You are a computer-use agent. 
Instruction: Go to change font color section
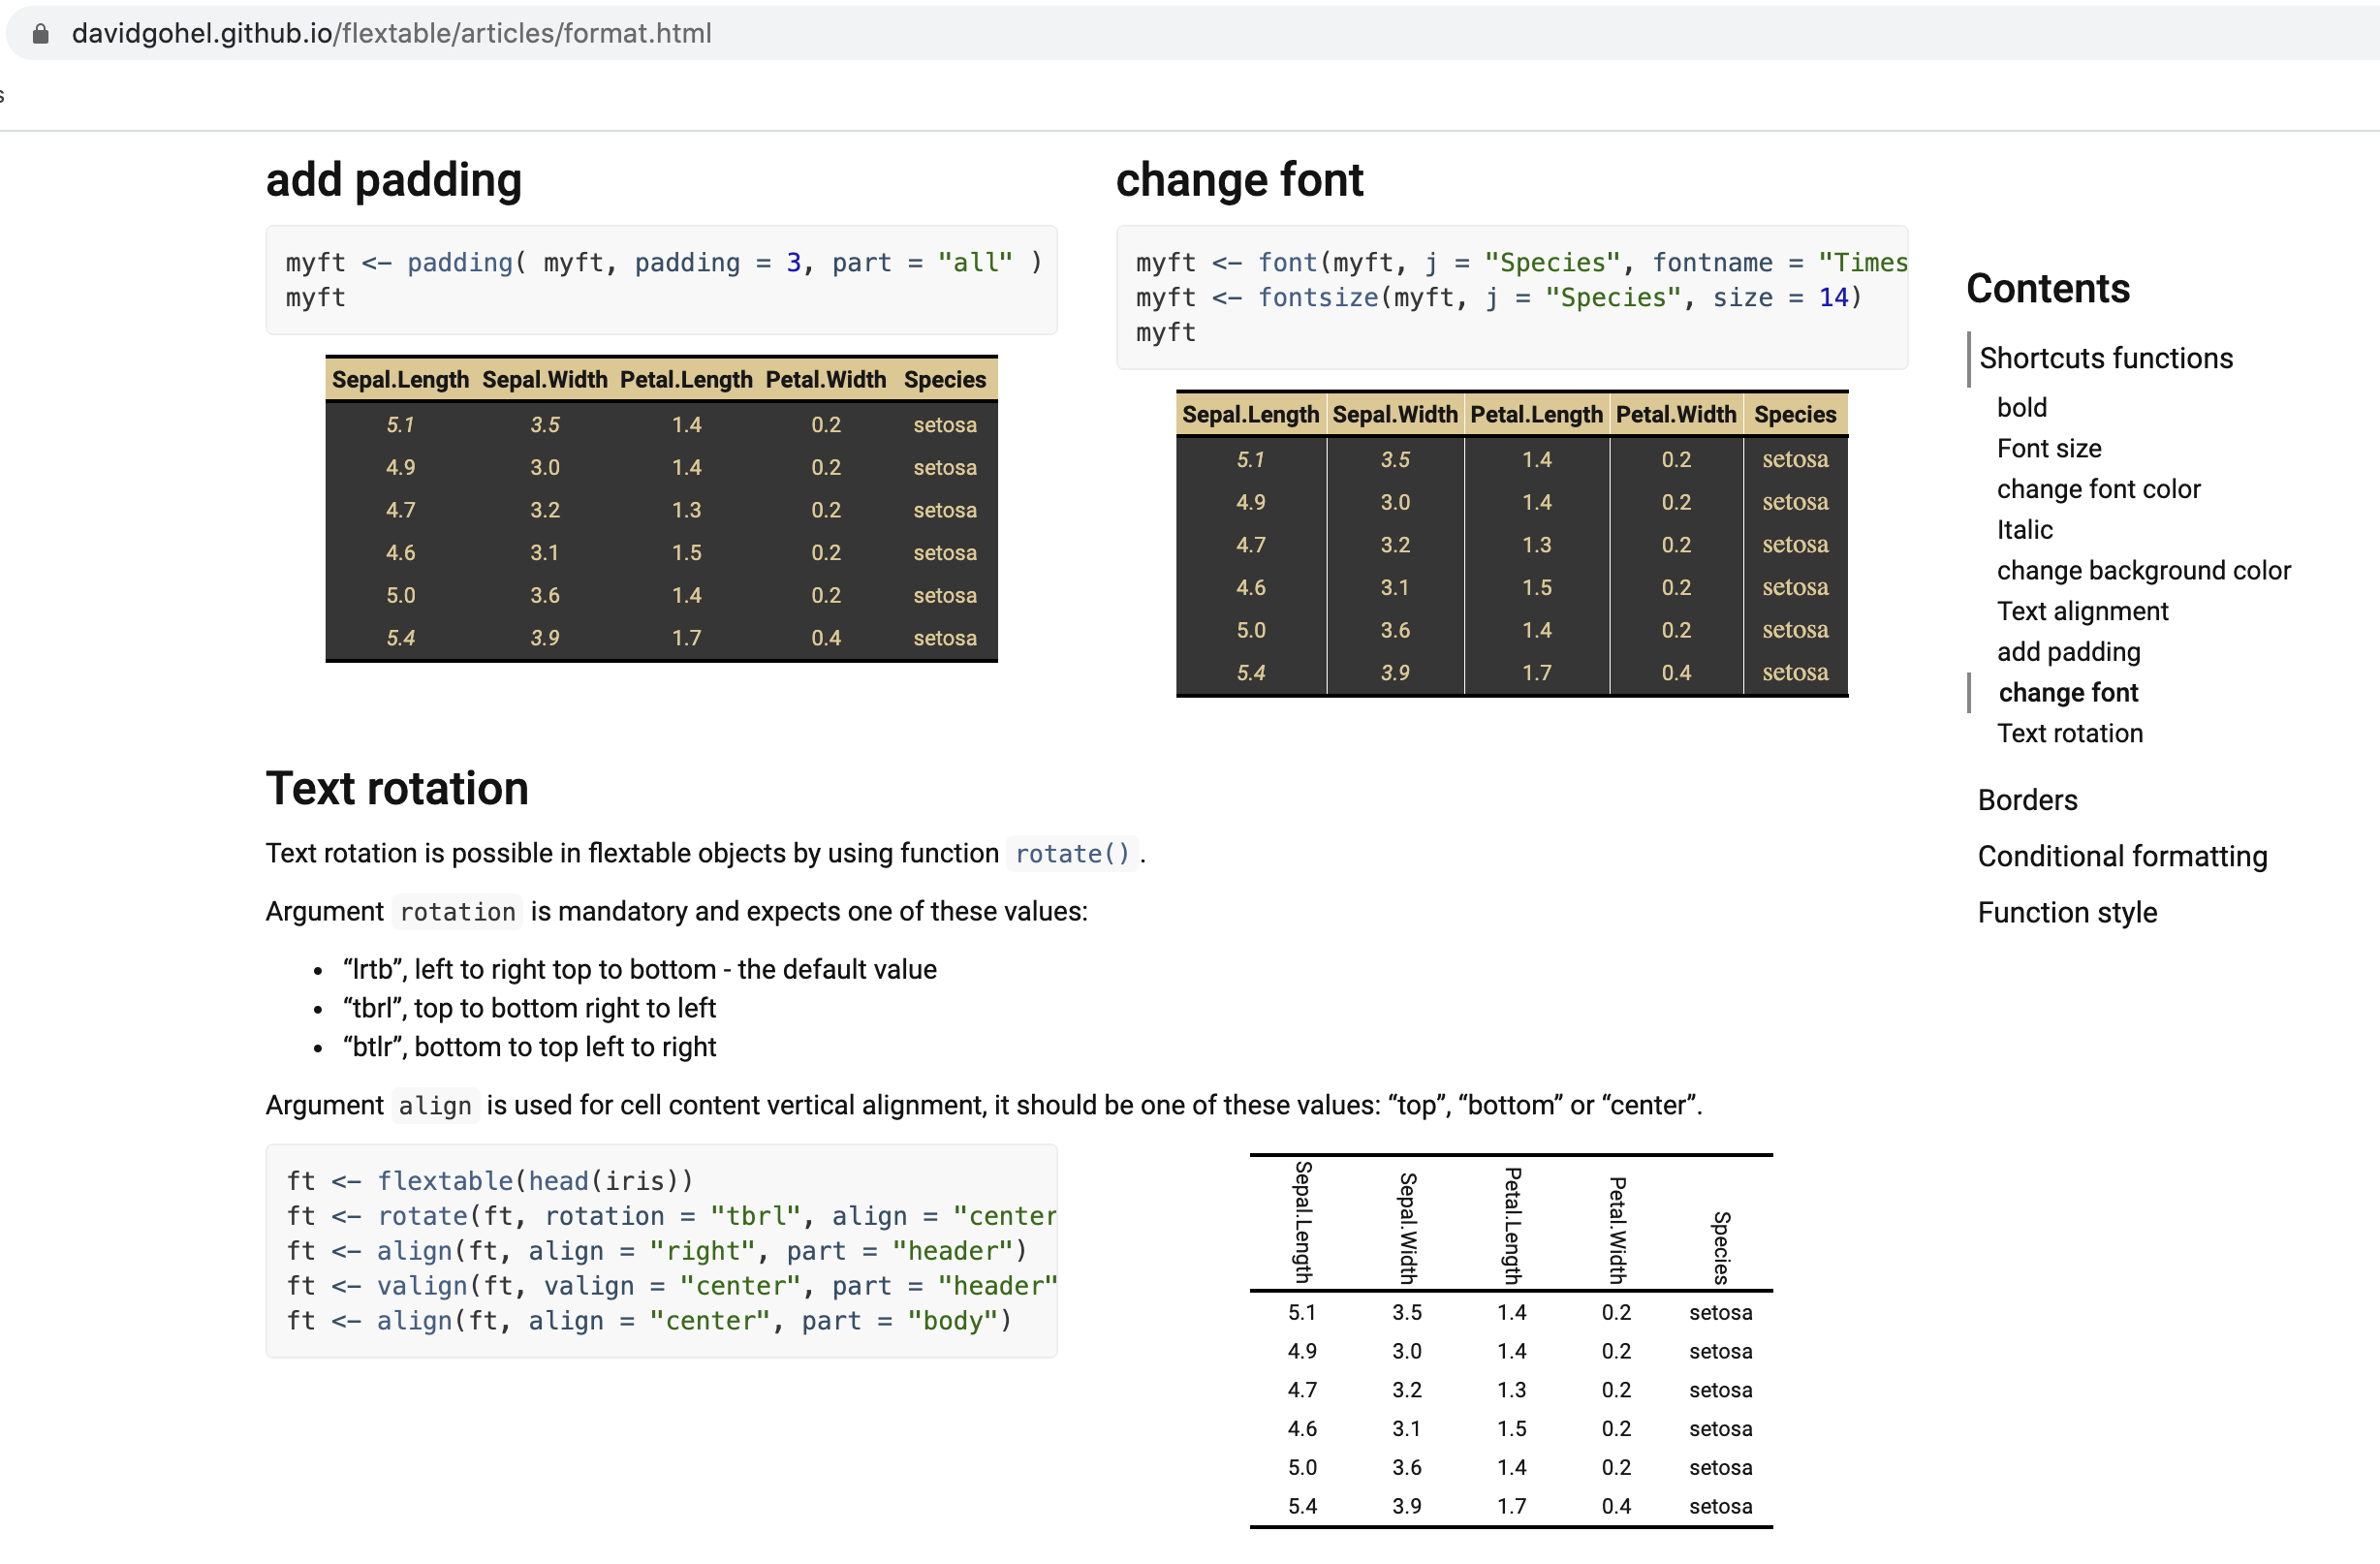coord(2098,489)
